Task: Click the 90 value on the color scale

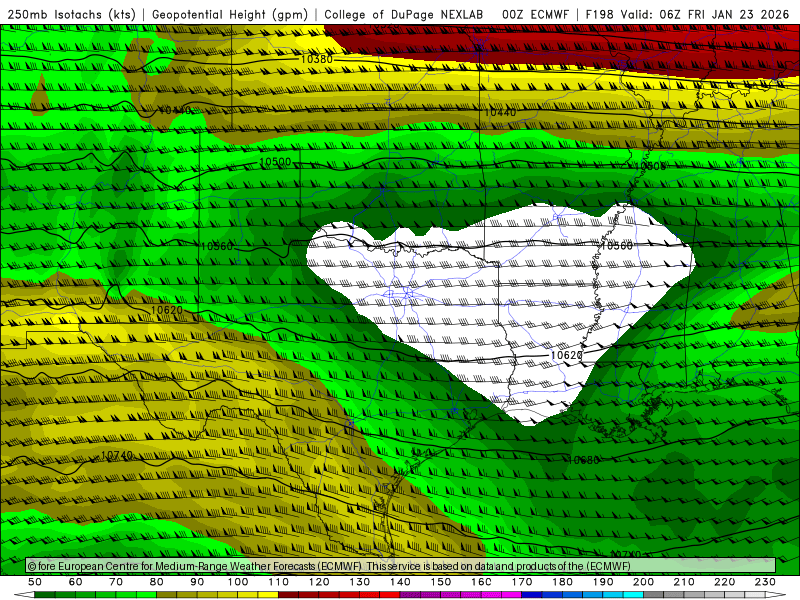Action: pyautogui.click(x=197, y=582)
